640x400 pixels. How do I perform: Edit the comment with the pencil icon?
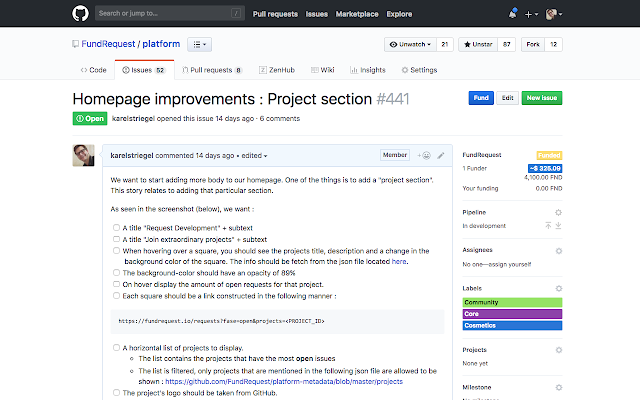[440, 155]
